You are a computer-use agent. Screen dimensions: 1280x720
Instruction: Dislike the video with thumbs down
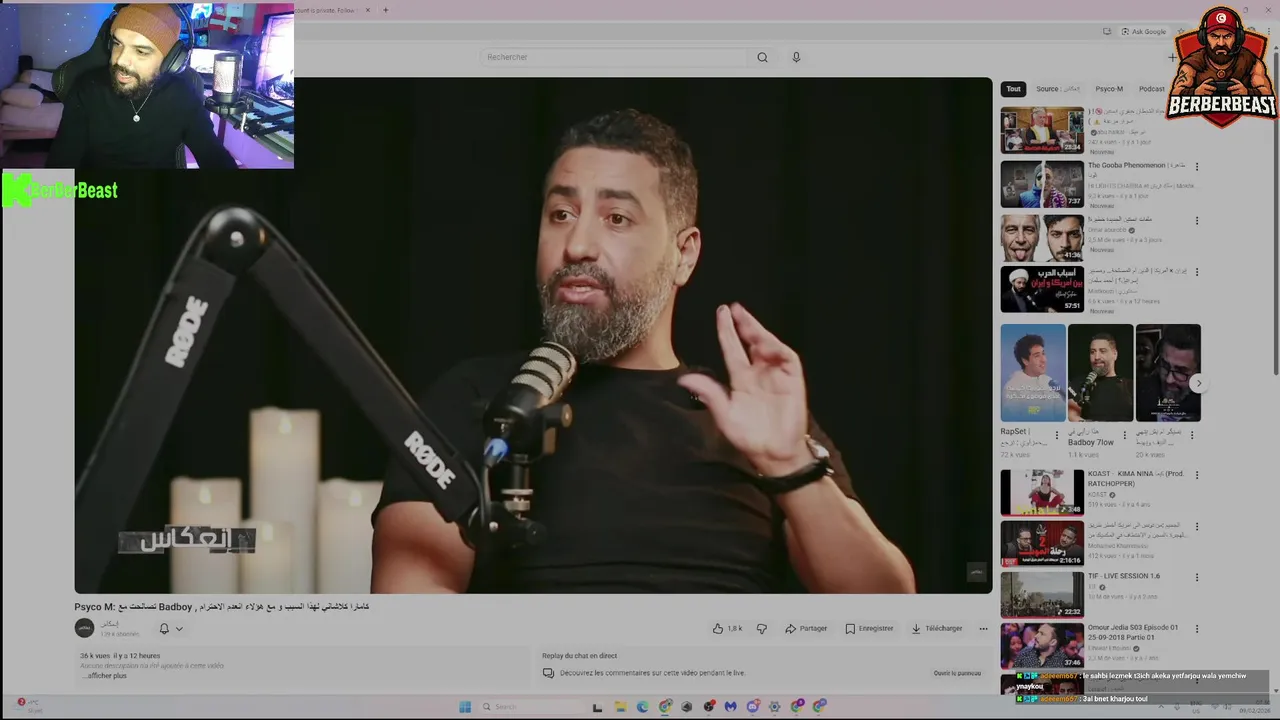(x=761, y=628)
